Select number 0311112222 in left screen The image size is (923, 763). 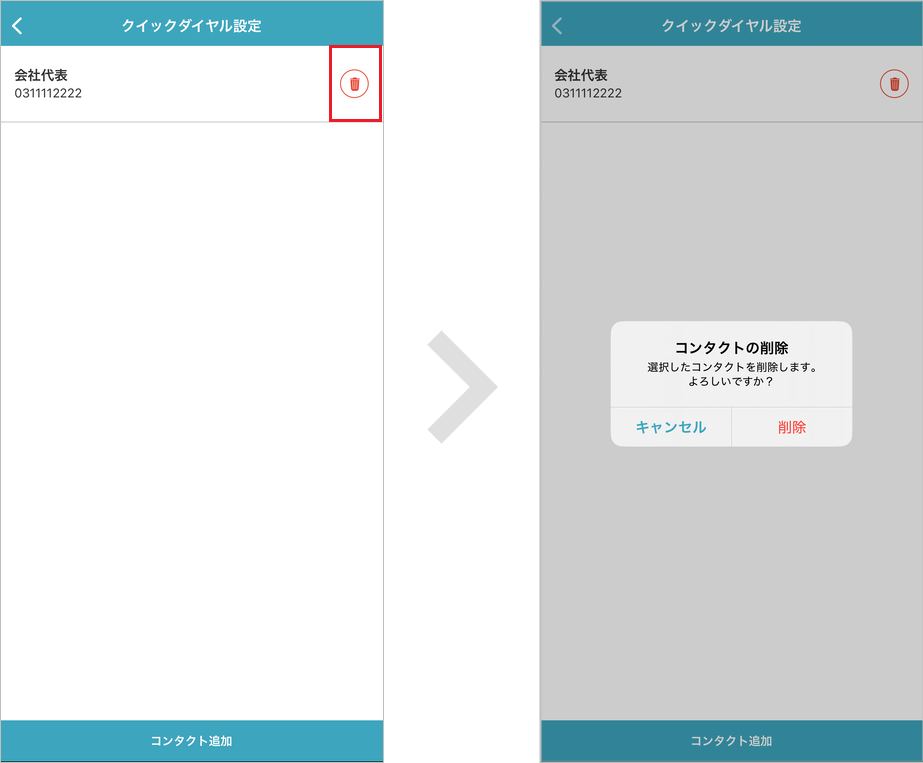tap(48, 93)
